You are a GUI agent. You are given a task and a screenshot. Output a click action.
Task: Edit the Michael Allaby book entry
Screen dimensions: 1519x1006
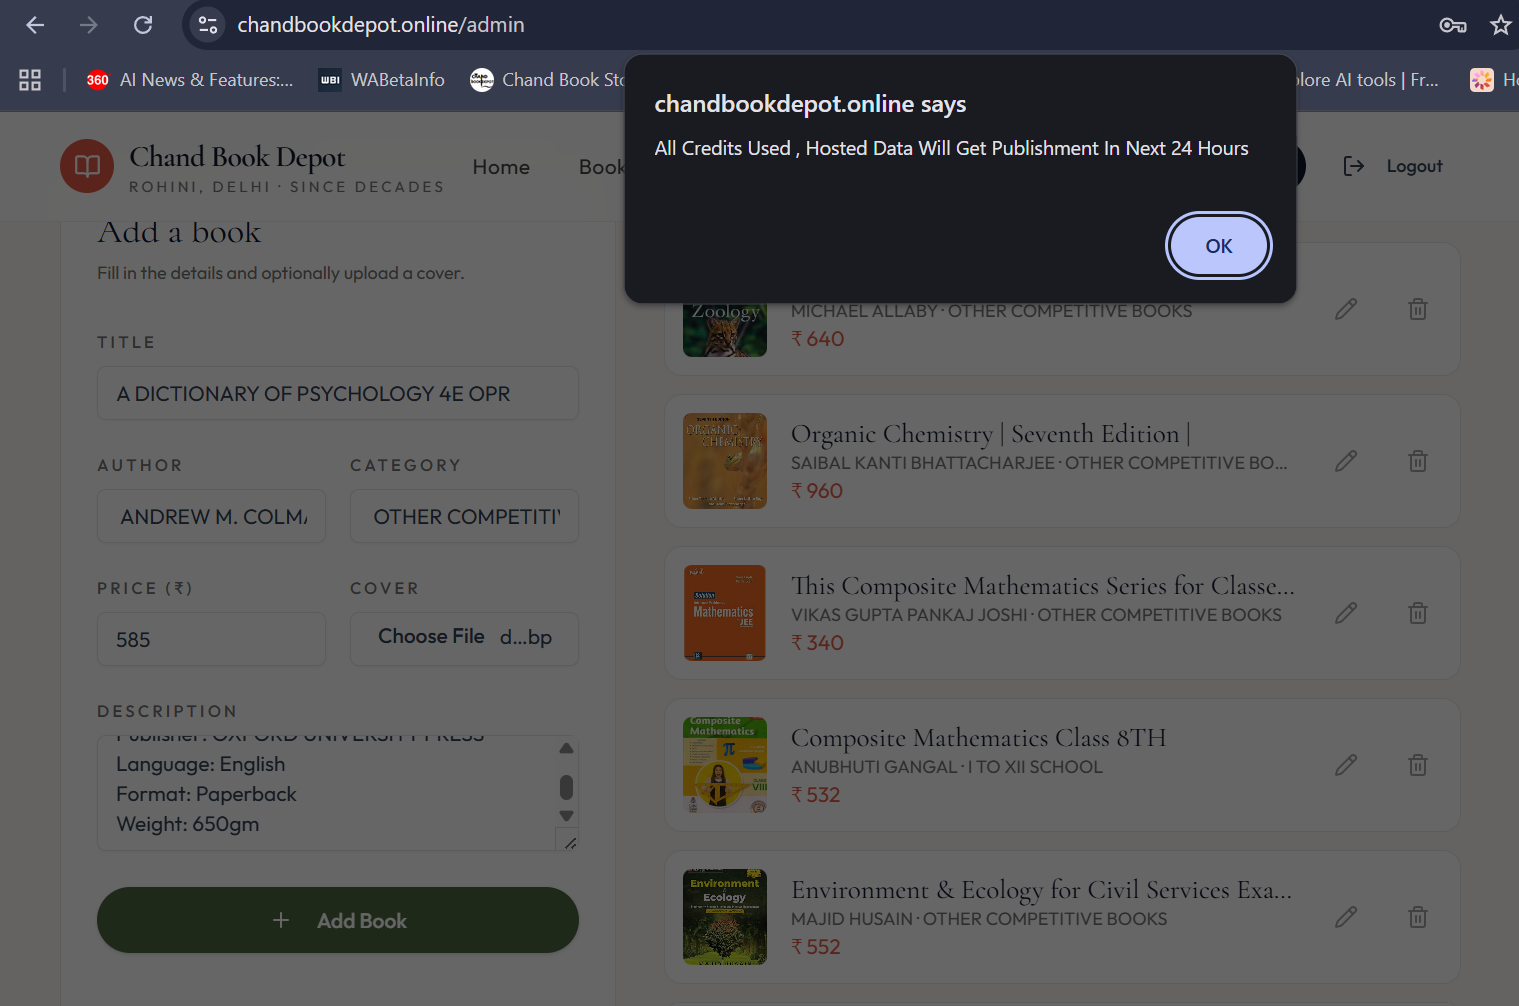click(x=1346, y=309)
